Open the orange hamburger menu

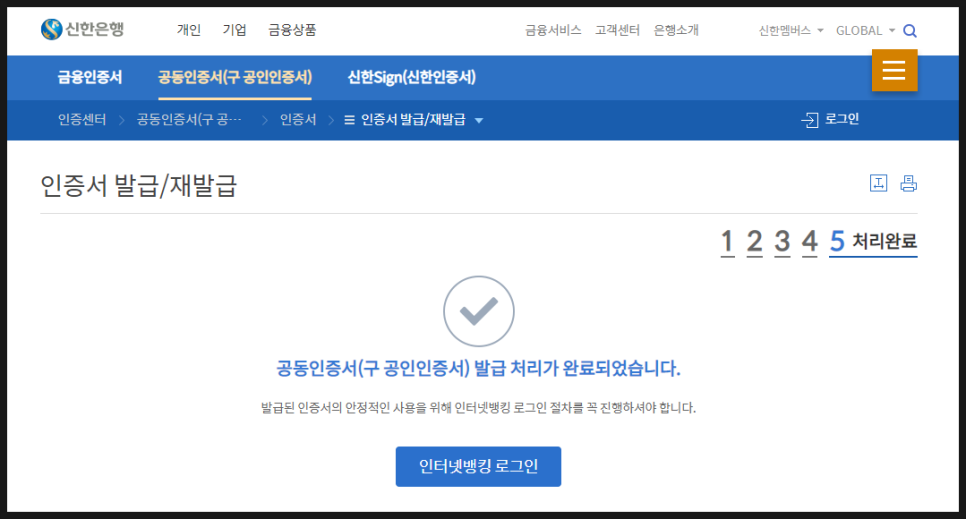click(x=895, y=70)
